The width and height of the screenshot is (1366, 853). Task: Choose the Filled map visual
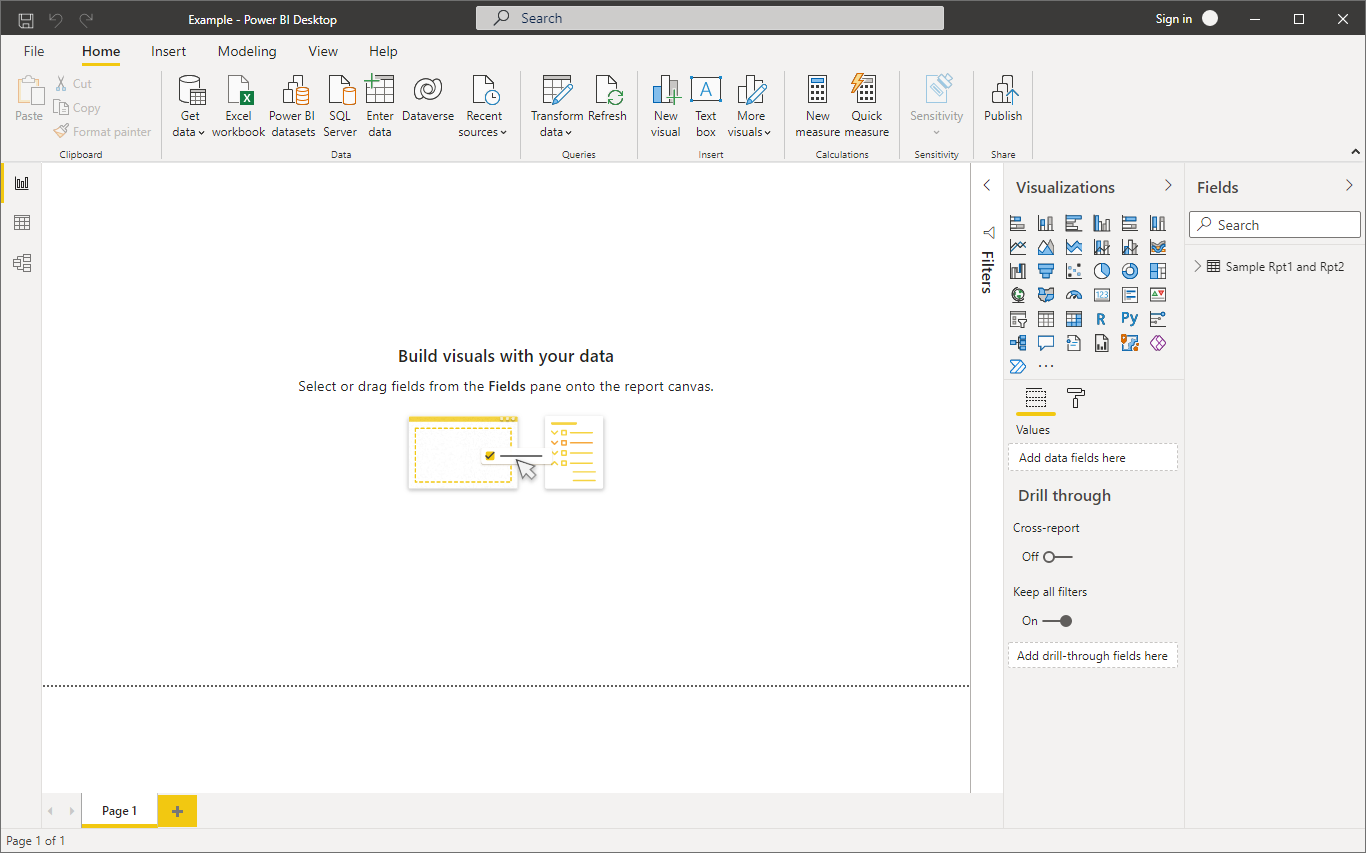[1046, 295]
